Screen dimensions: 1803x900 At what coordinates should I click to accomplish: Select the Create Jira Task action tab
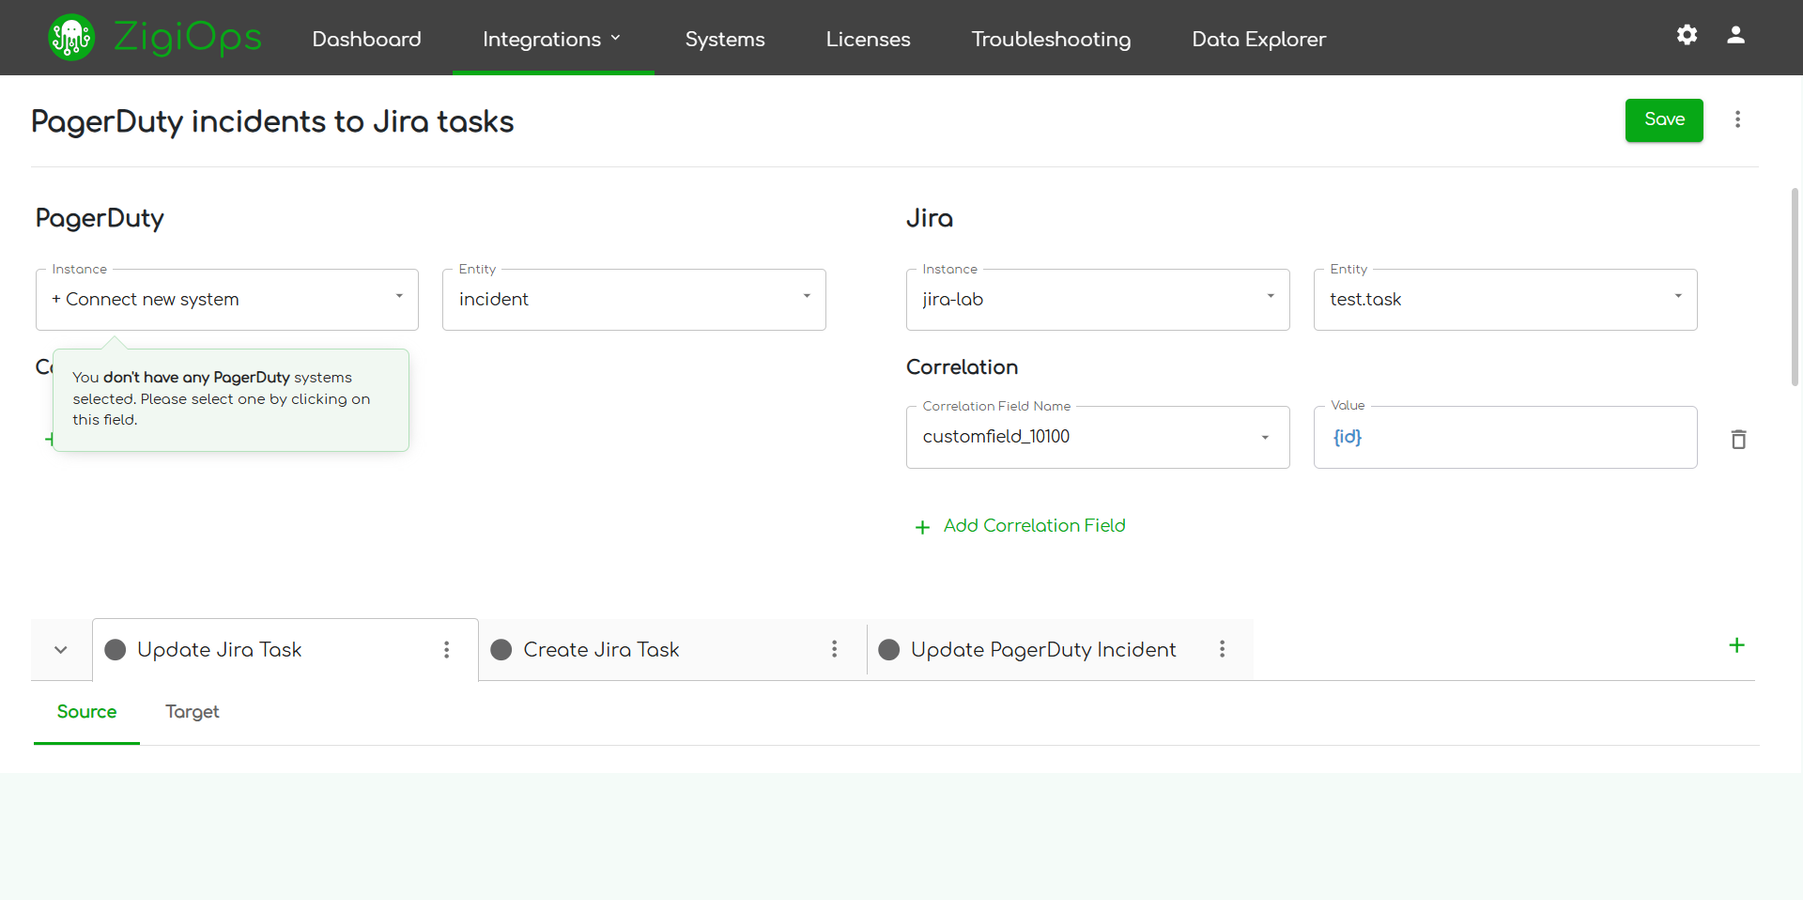click(672, 650)
